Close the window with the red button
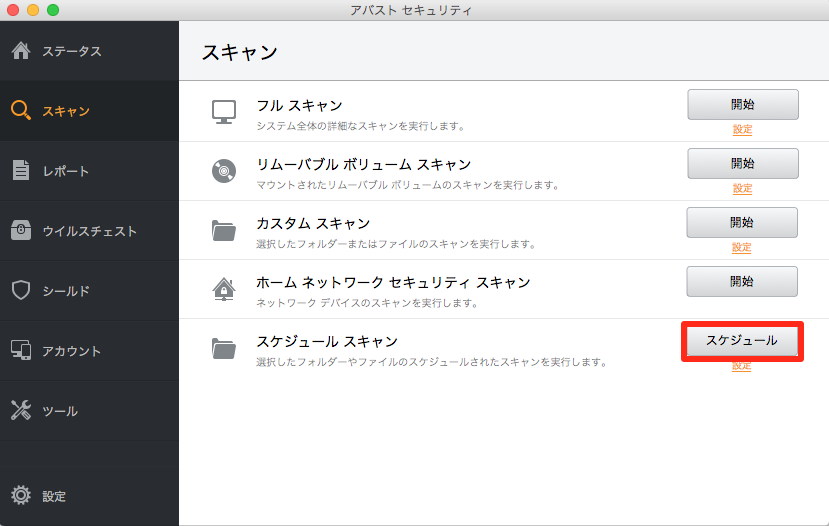Image resolution: width=829 pixels, height=526 pixels. [x=13, y=10]
